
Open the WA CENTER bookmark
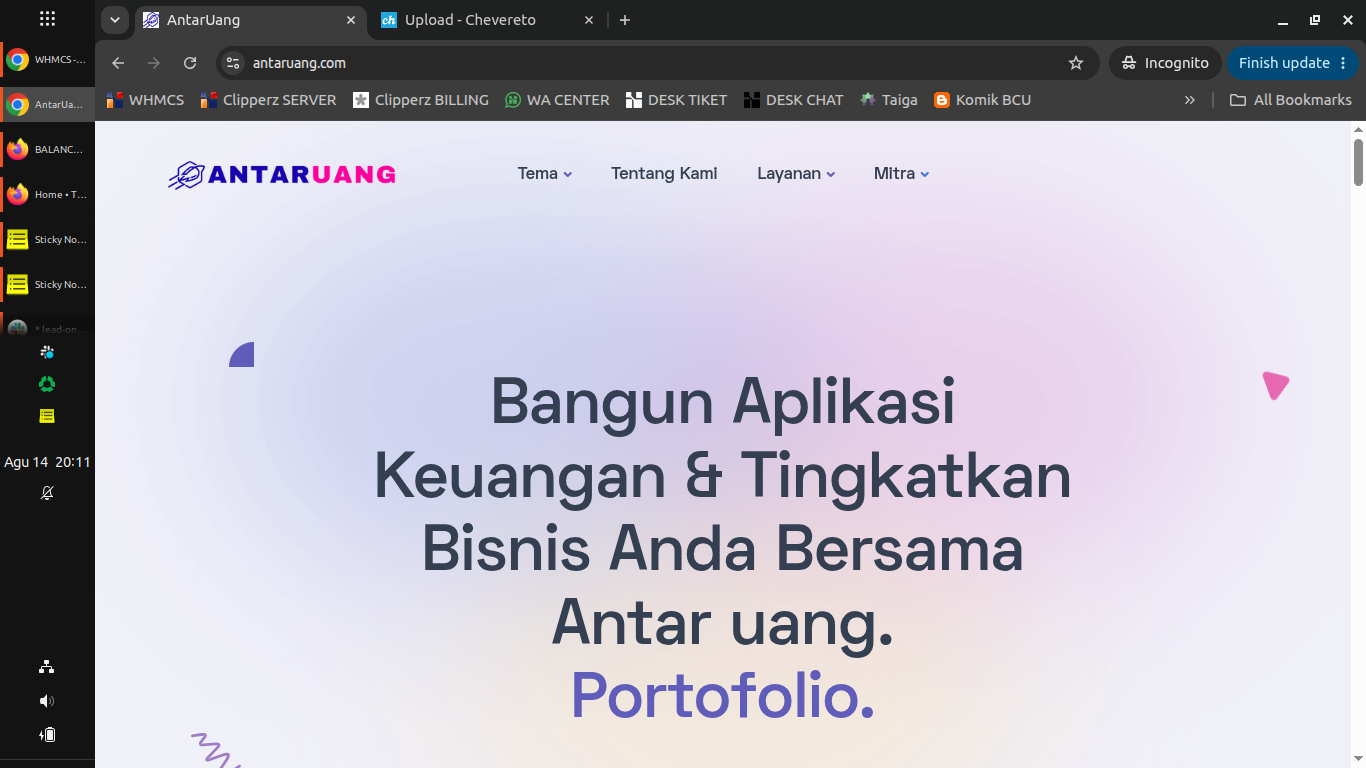[557, 100]
